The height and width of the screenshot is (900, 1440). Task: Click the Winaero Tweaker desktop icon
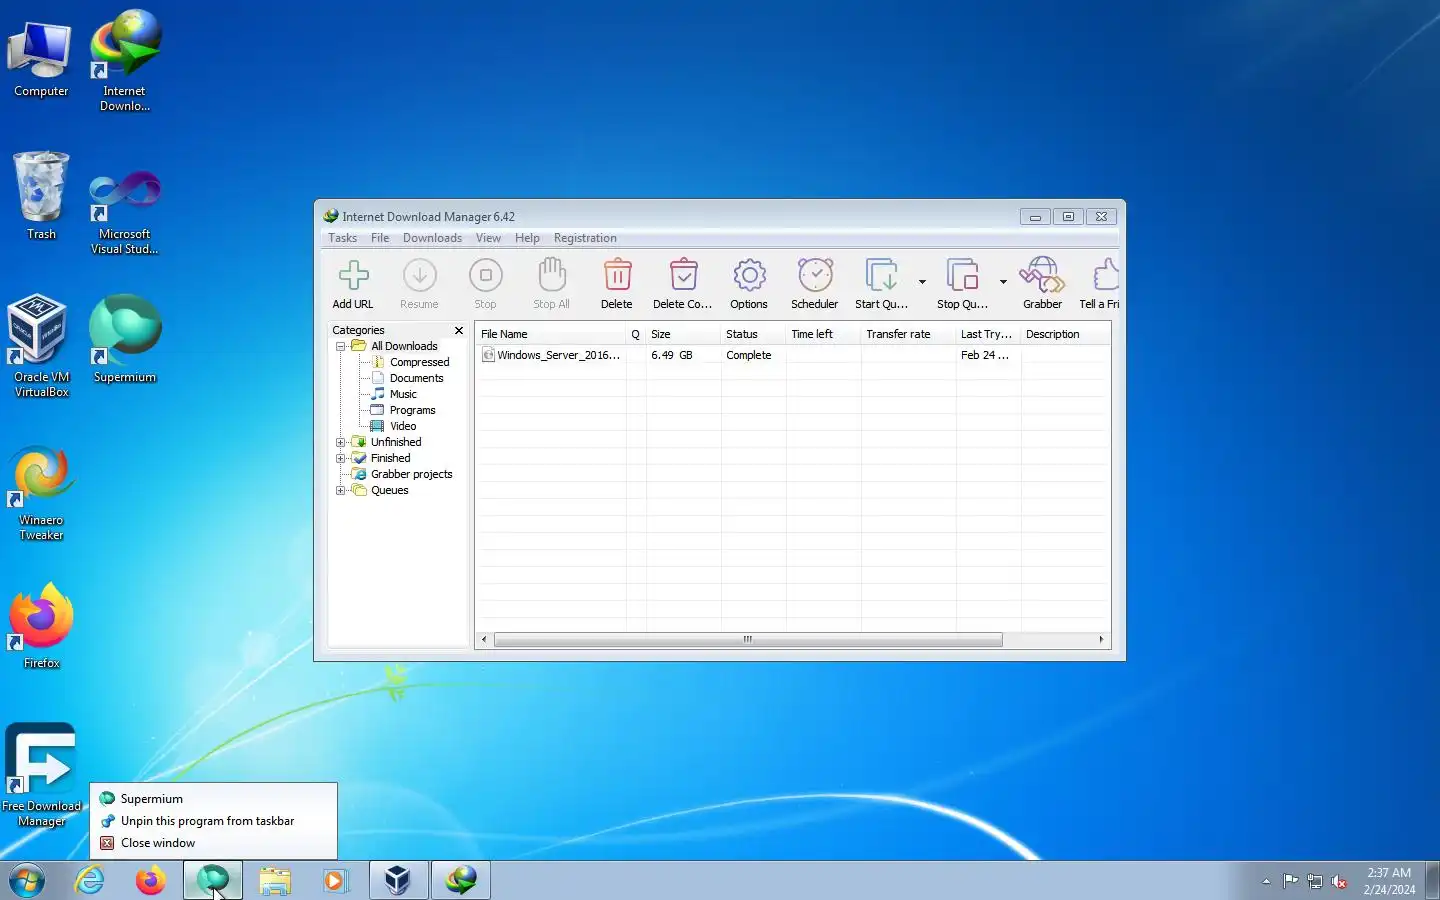(41, 494)
